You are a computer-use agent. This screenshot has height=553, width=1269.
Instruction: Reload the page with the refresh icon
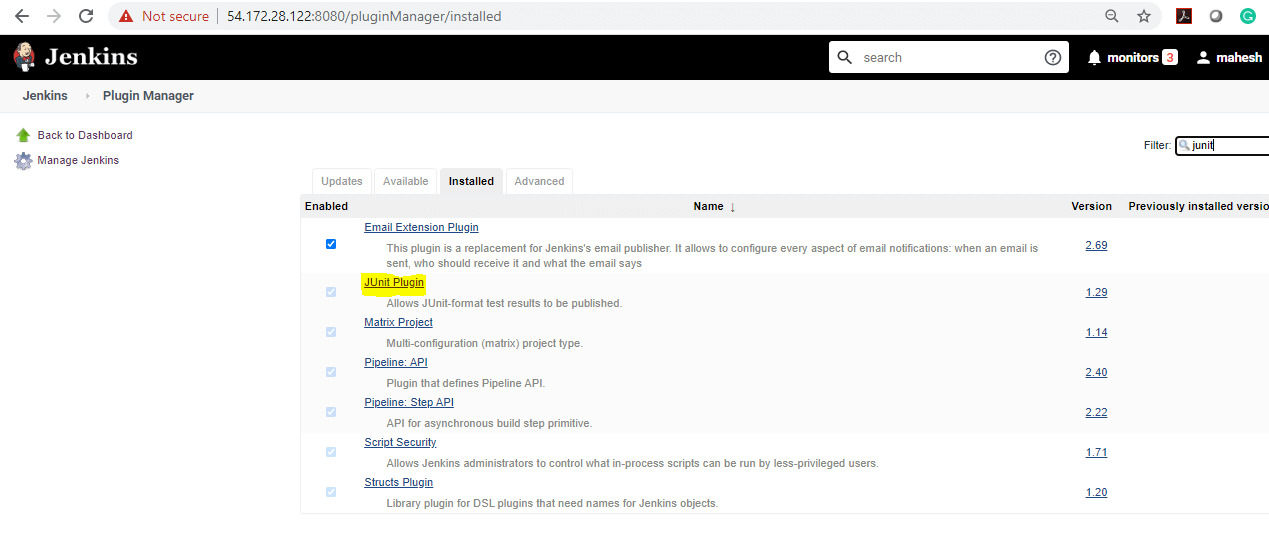pyautogui.click(x=86, y=16)
